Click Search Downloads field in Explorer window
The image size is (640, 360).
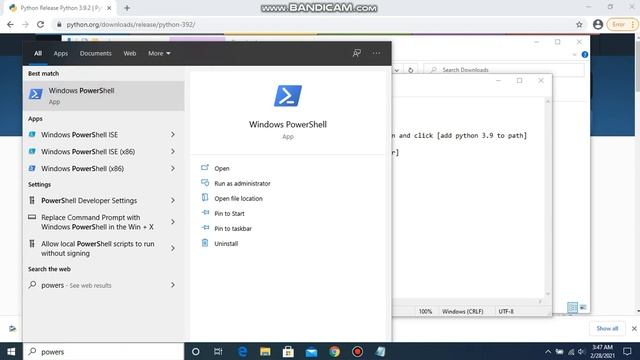(x=504, y=70)
